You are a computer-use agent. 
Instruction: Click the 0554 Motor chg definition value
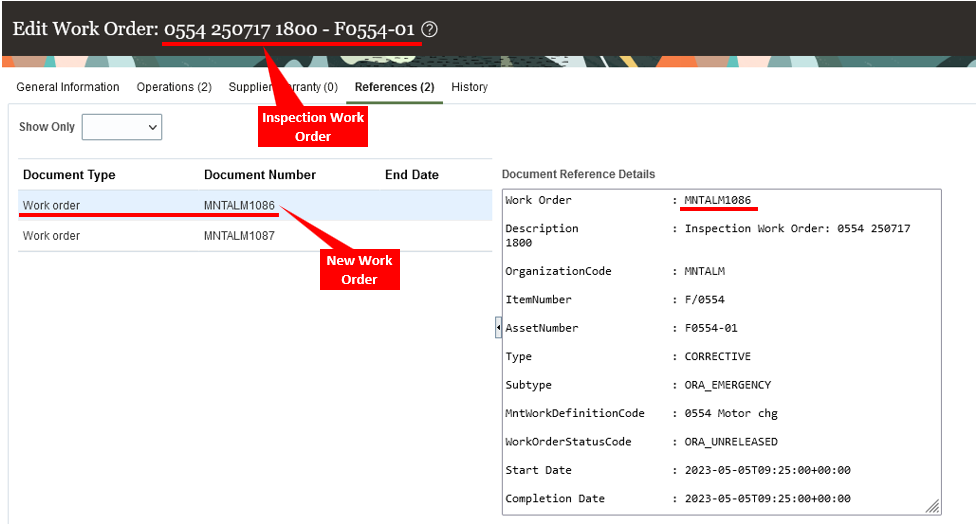[731, 413]
